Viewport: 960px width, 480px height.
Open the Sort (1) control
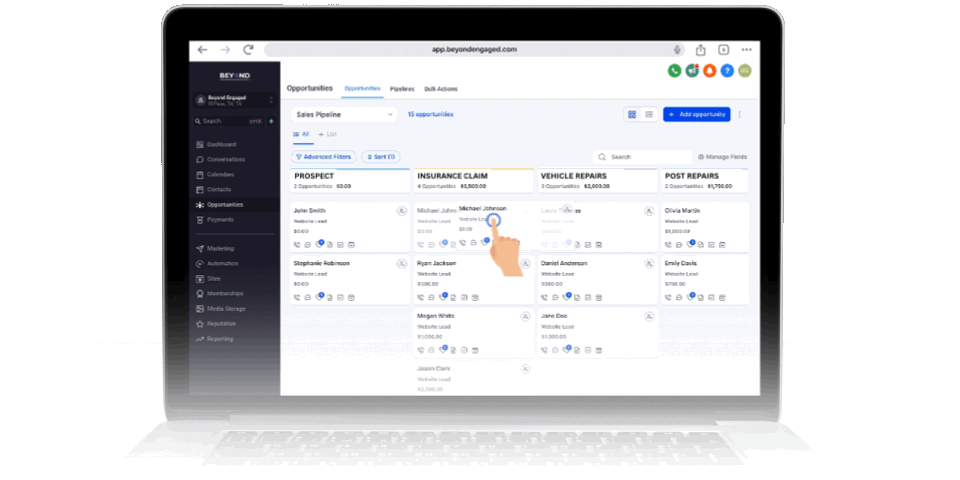click(x=381, y=157)
